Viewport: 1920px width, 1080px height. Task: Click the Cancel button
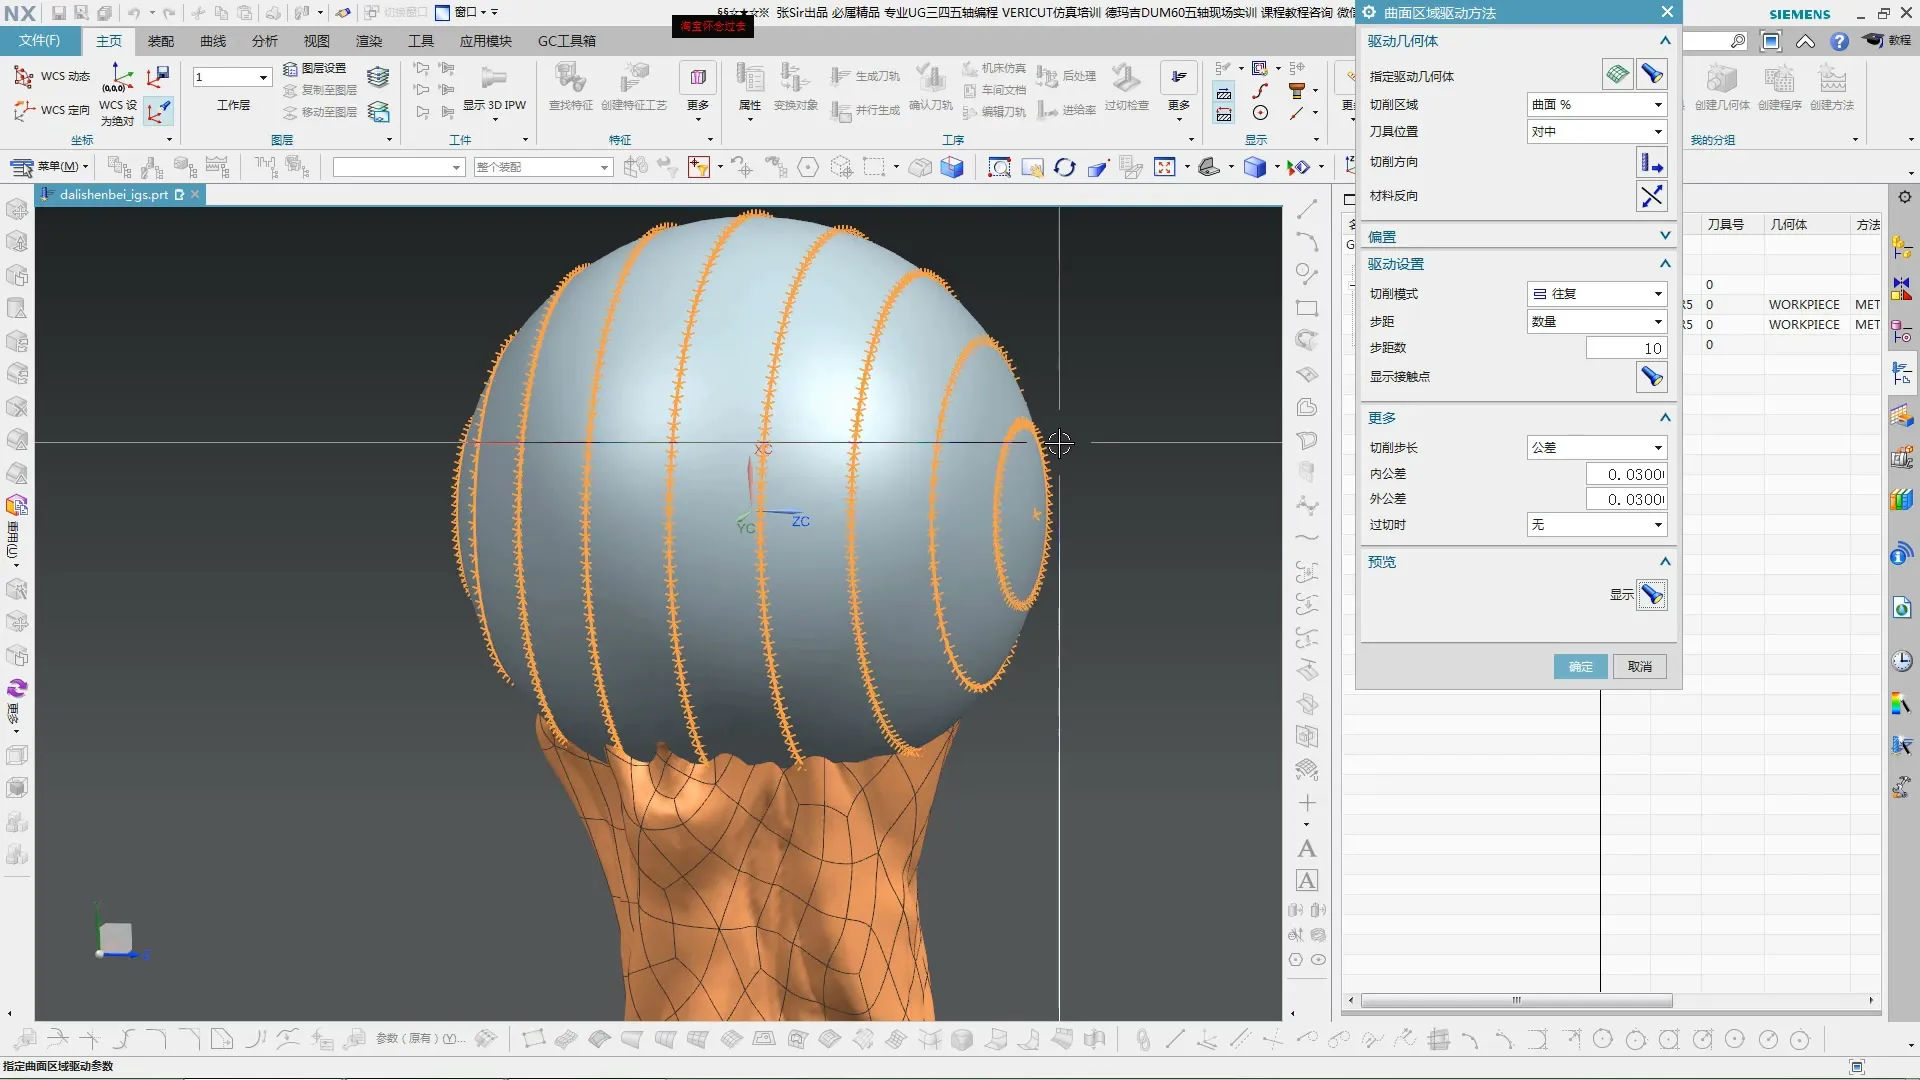point(1639,667)
